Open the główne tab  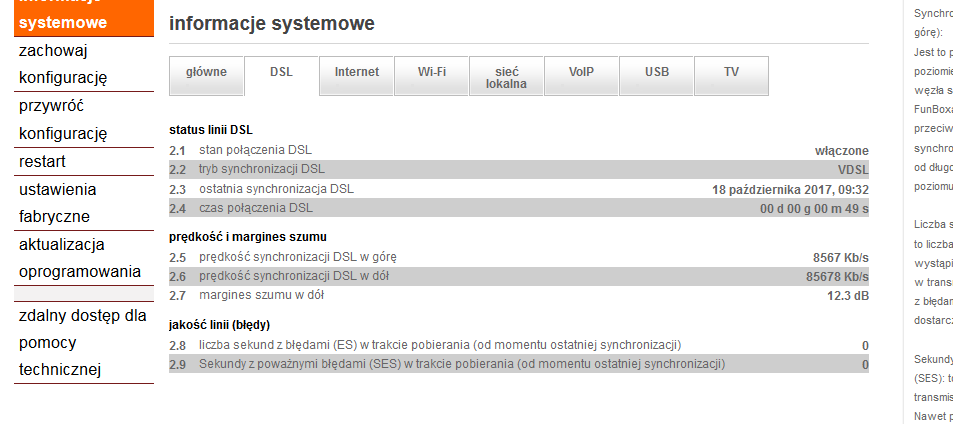tap(207, 73)
